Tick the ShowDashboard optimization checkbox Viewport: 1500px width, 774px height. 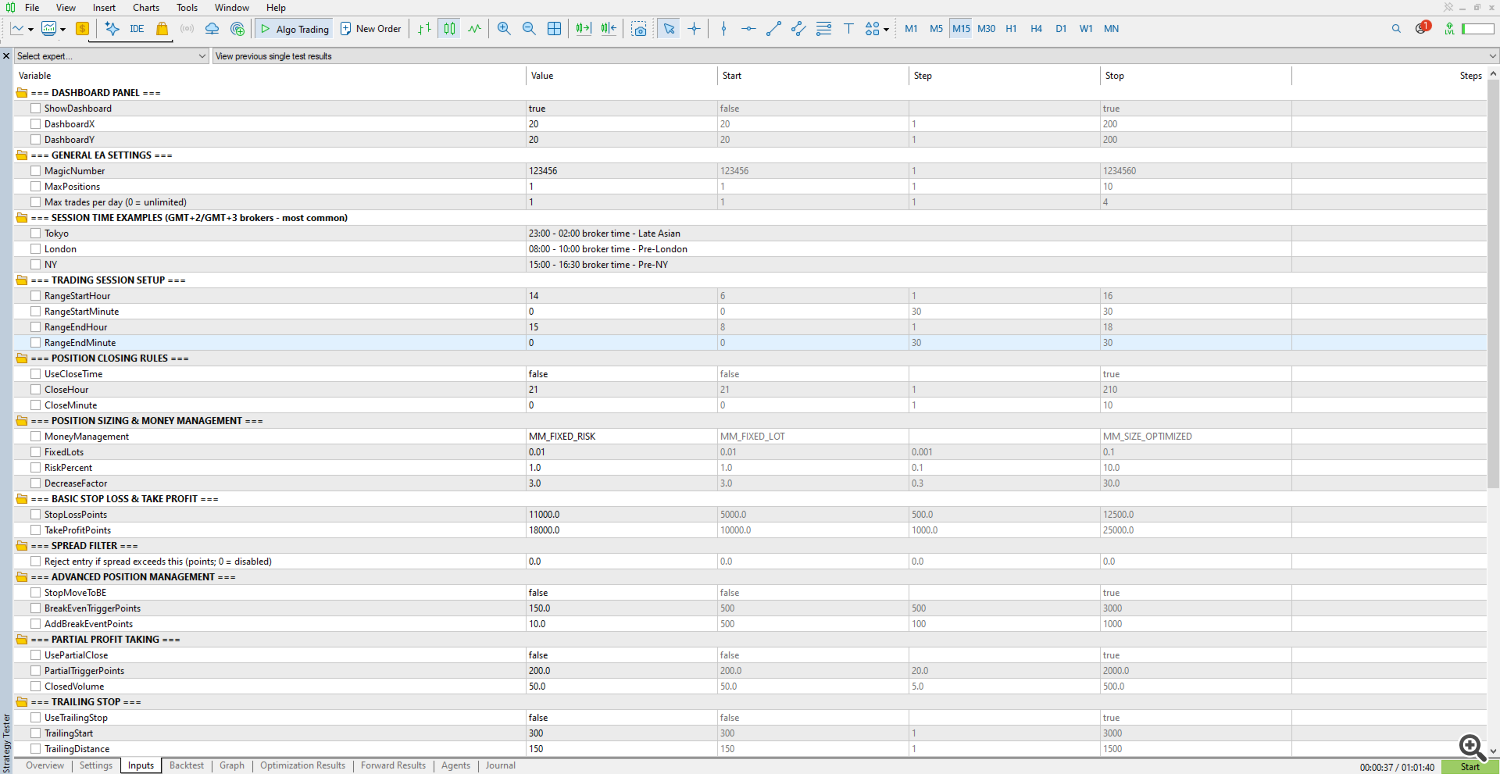pos(35,108)
